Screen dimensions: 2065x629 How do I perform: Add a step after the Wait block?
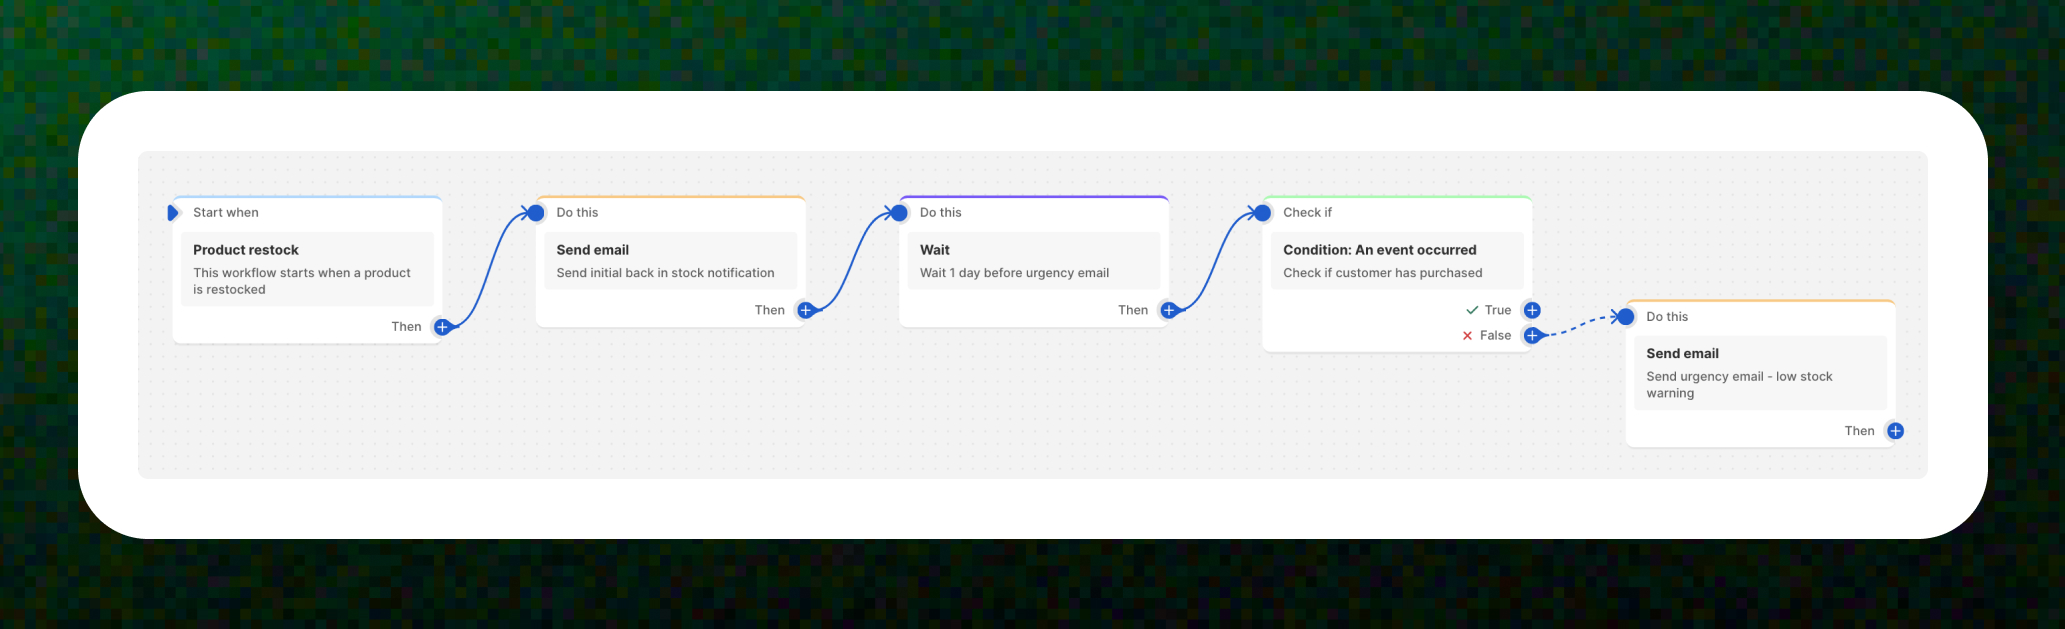pos(1168,310)
